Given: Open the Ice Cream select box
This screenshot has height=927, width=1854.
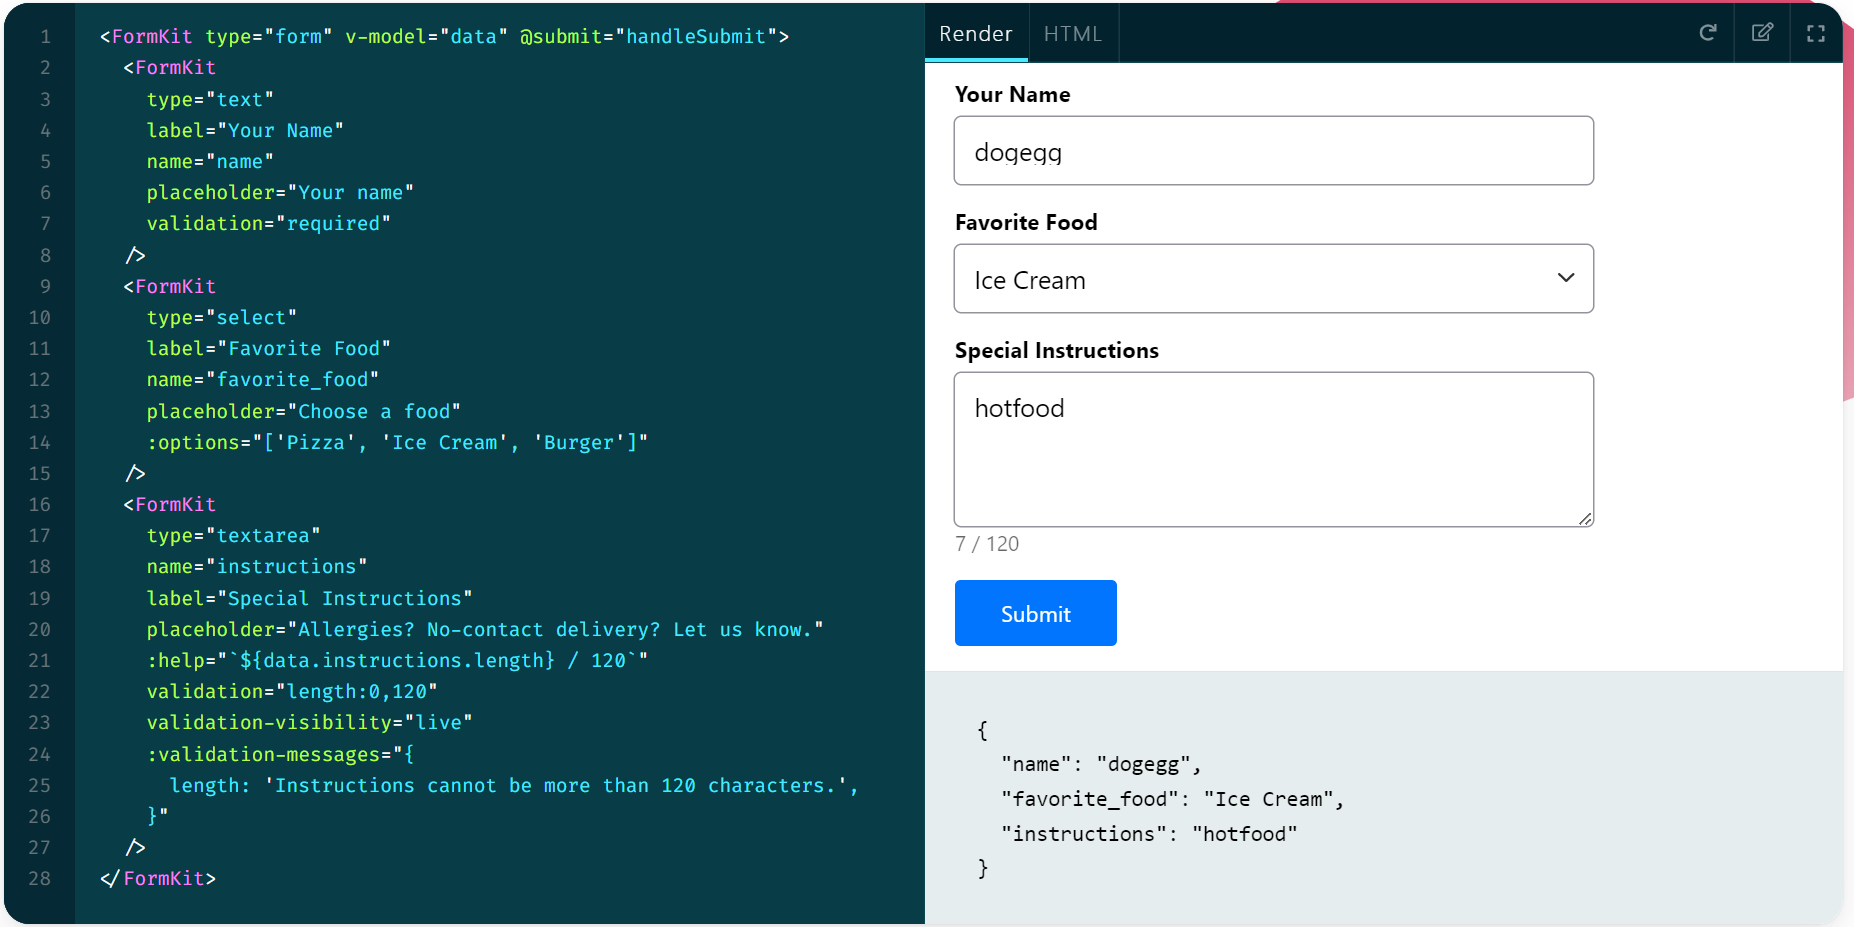Looking at the screenshot, I should tap(1250, 280).
